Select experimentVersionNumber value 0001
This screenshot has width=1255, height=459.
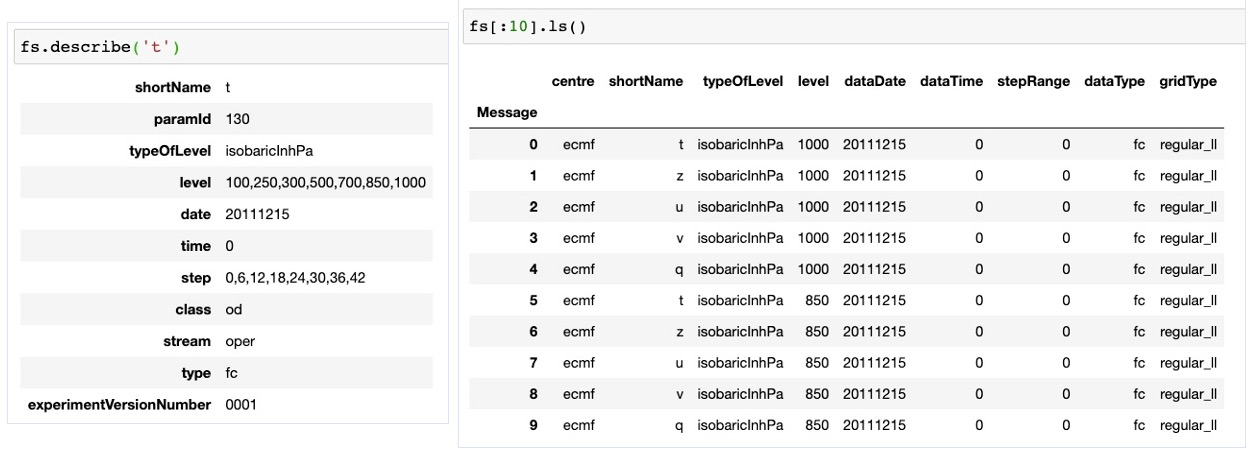coord(241,404)
